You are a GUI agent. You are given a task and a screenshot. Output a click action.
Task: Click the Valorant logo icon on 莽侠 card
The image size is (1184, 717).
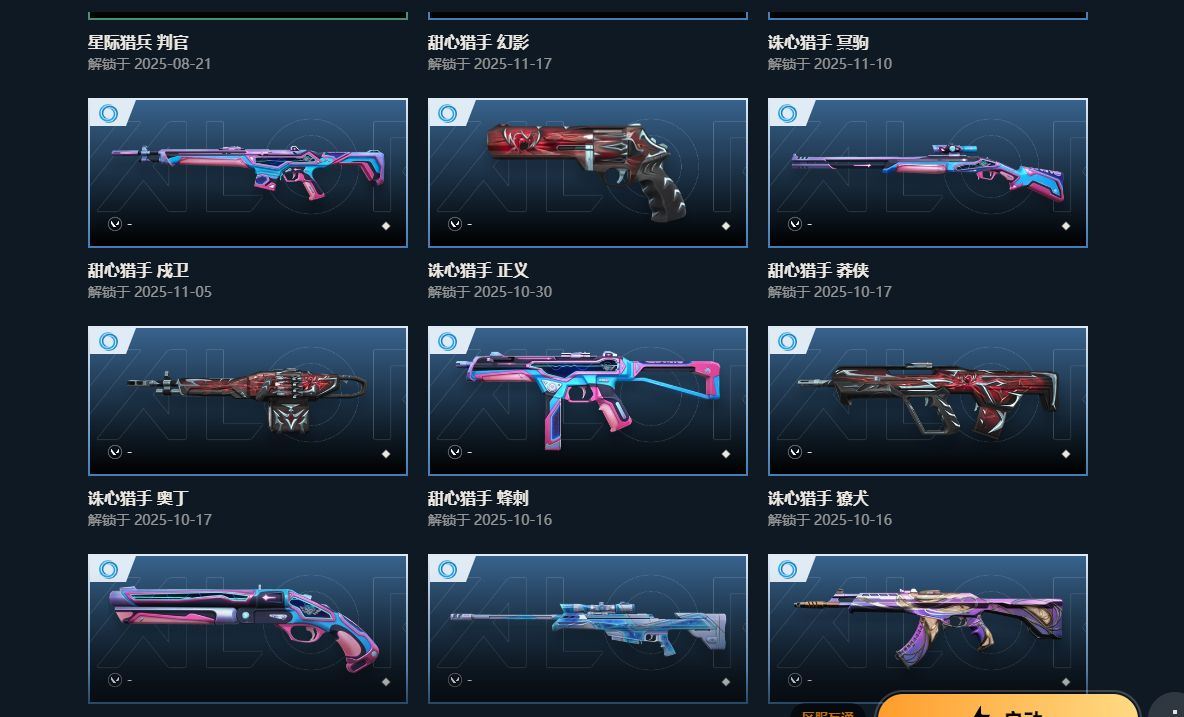click(x=794, y=224)
